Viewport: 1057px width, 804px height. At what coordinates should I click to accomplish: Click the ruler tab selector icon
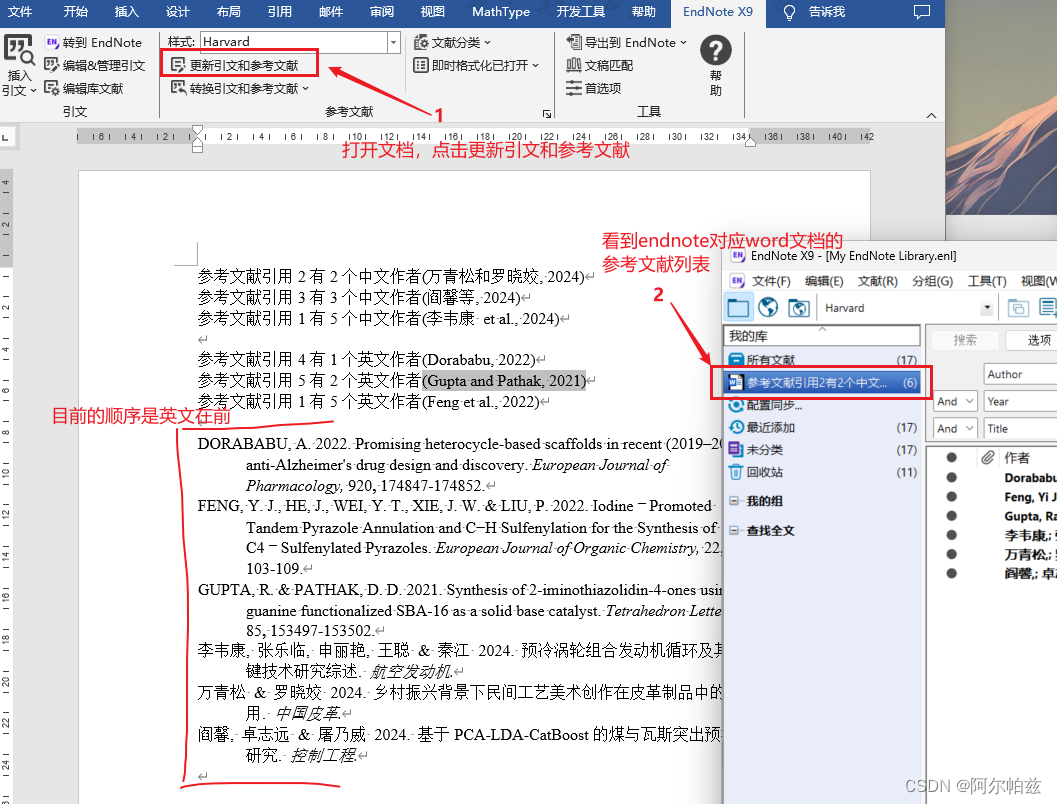point(5,137)
